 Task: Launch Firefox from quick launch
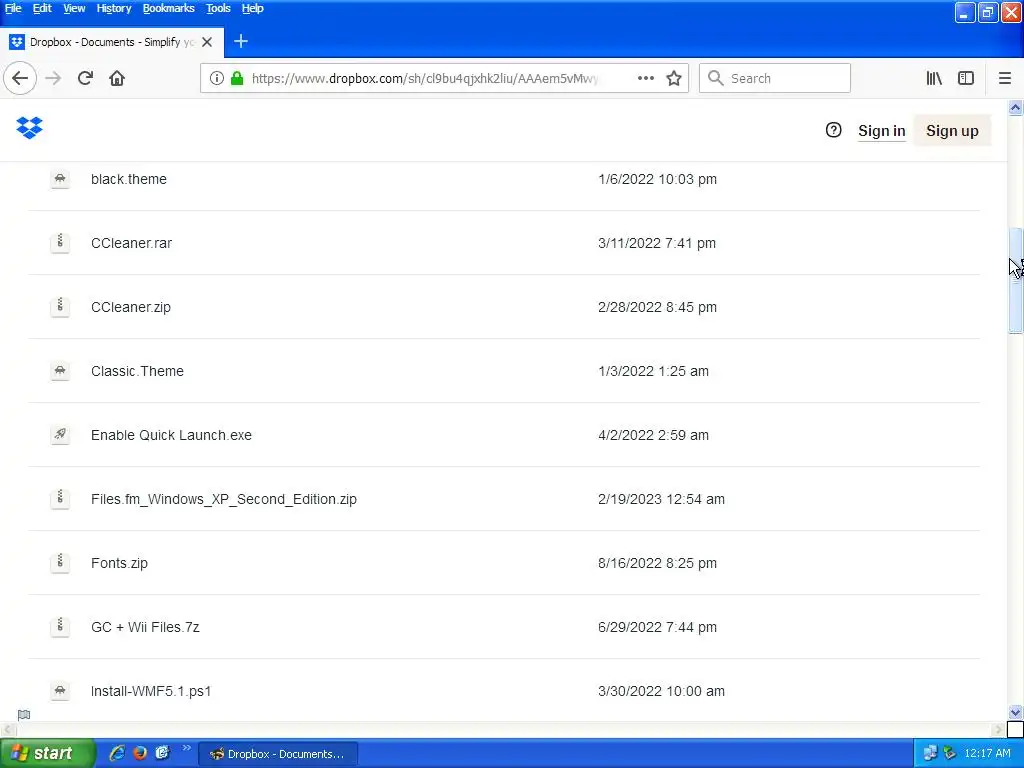coord(140,753)
